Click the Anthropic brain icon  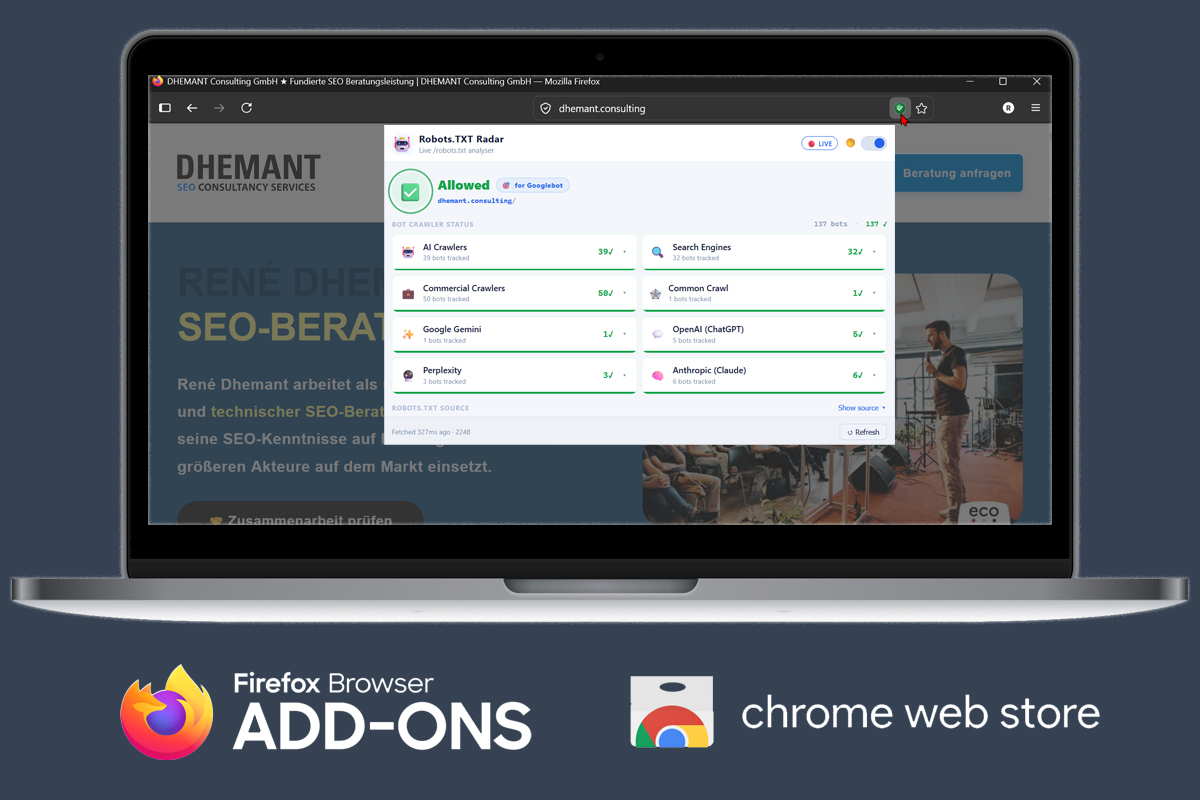point(657,375)
